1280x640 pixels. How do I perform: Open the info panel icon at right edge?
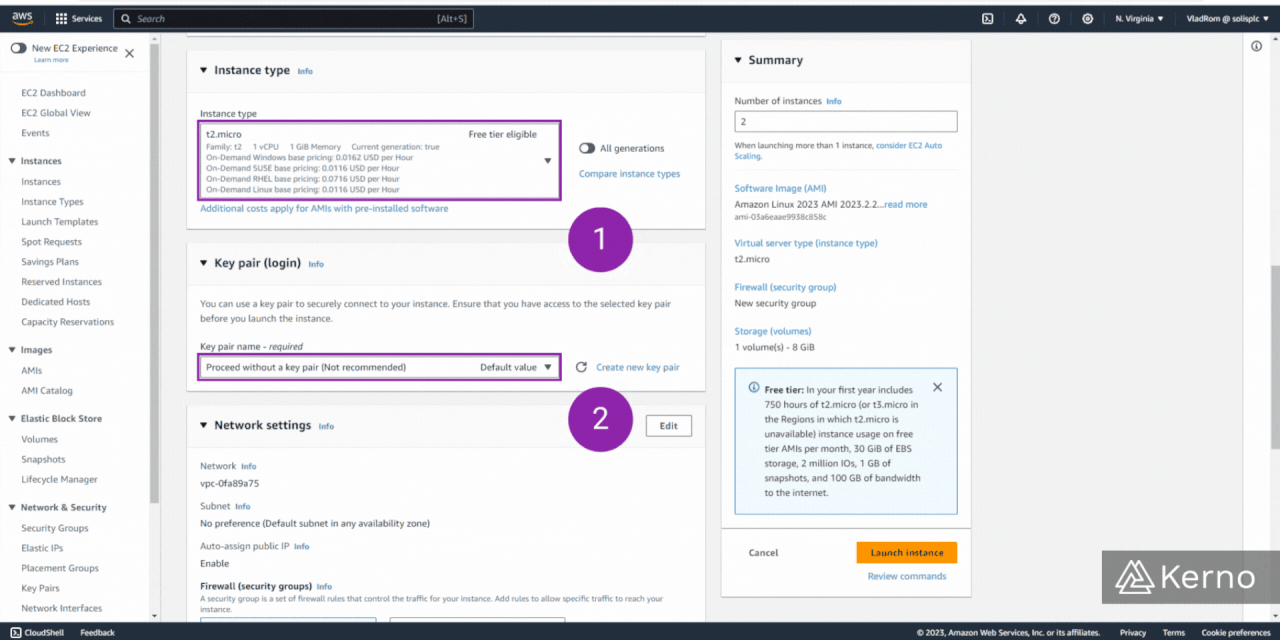tap(1257, 46)
